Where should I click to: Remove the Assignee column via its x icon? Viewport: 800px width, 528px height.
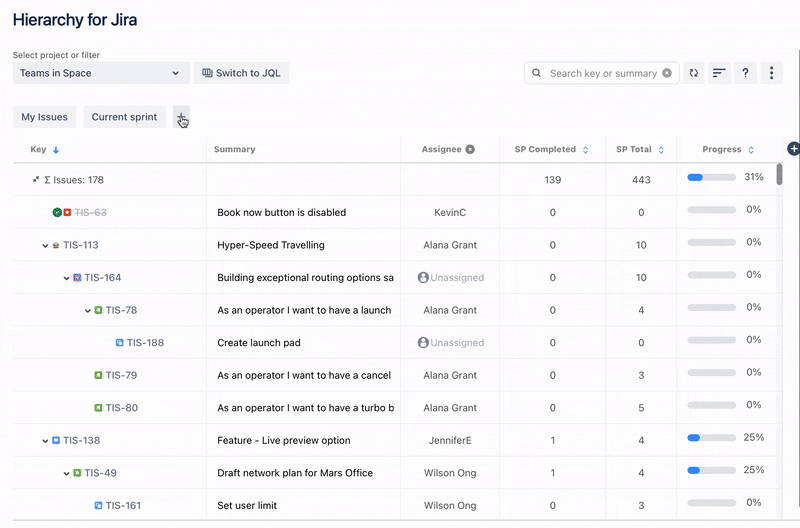pos(470,149)
